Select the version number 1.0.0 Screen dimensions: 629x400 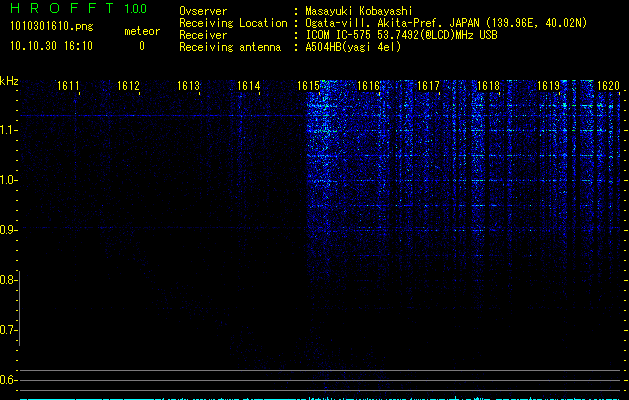click(136, 8)
